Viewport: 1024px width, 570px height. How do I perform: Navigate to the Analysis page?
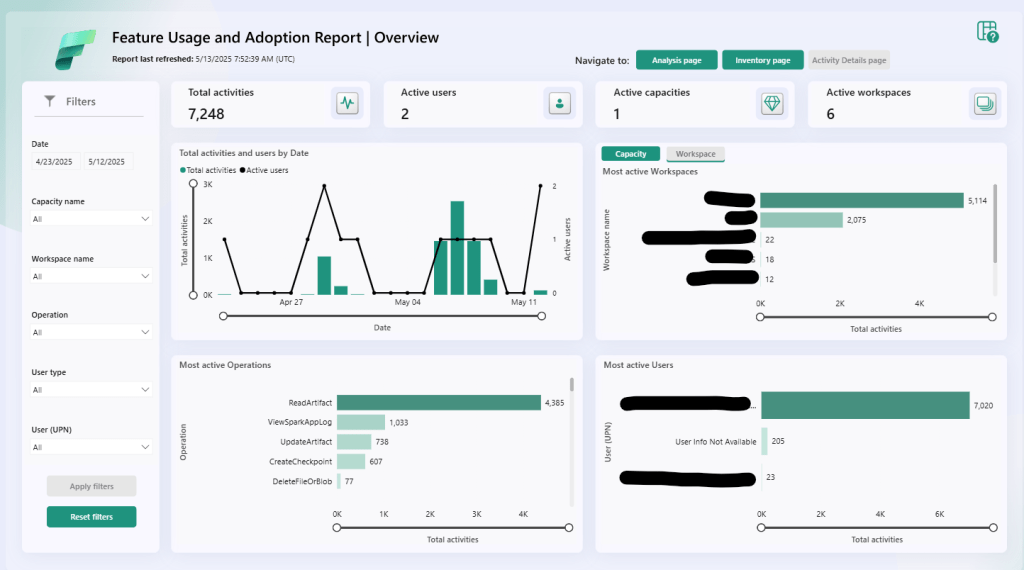click(x=676, y=60)
